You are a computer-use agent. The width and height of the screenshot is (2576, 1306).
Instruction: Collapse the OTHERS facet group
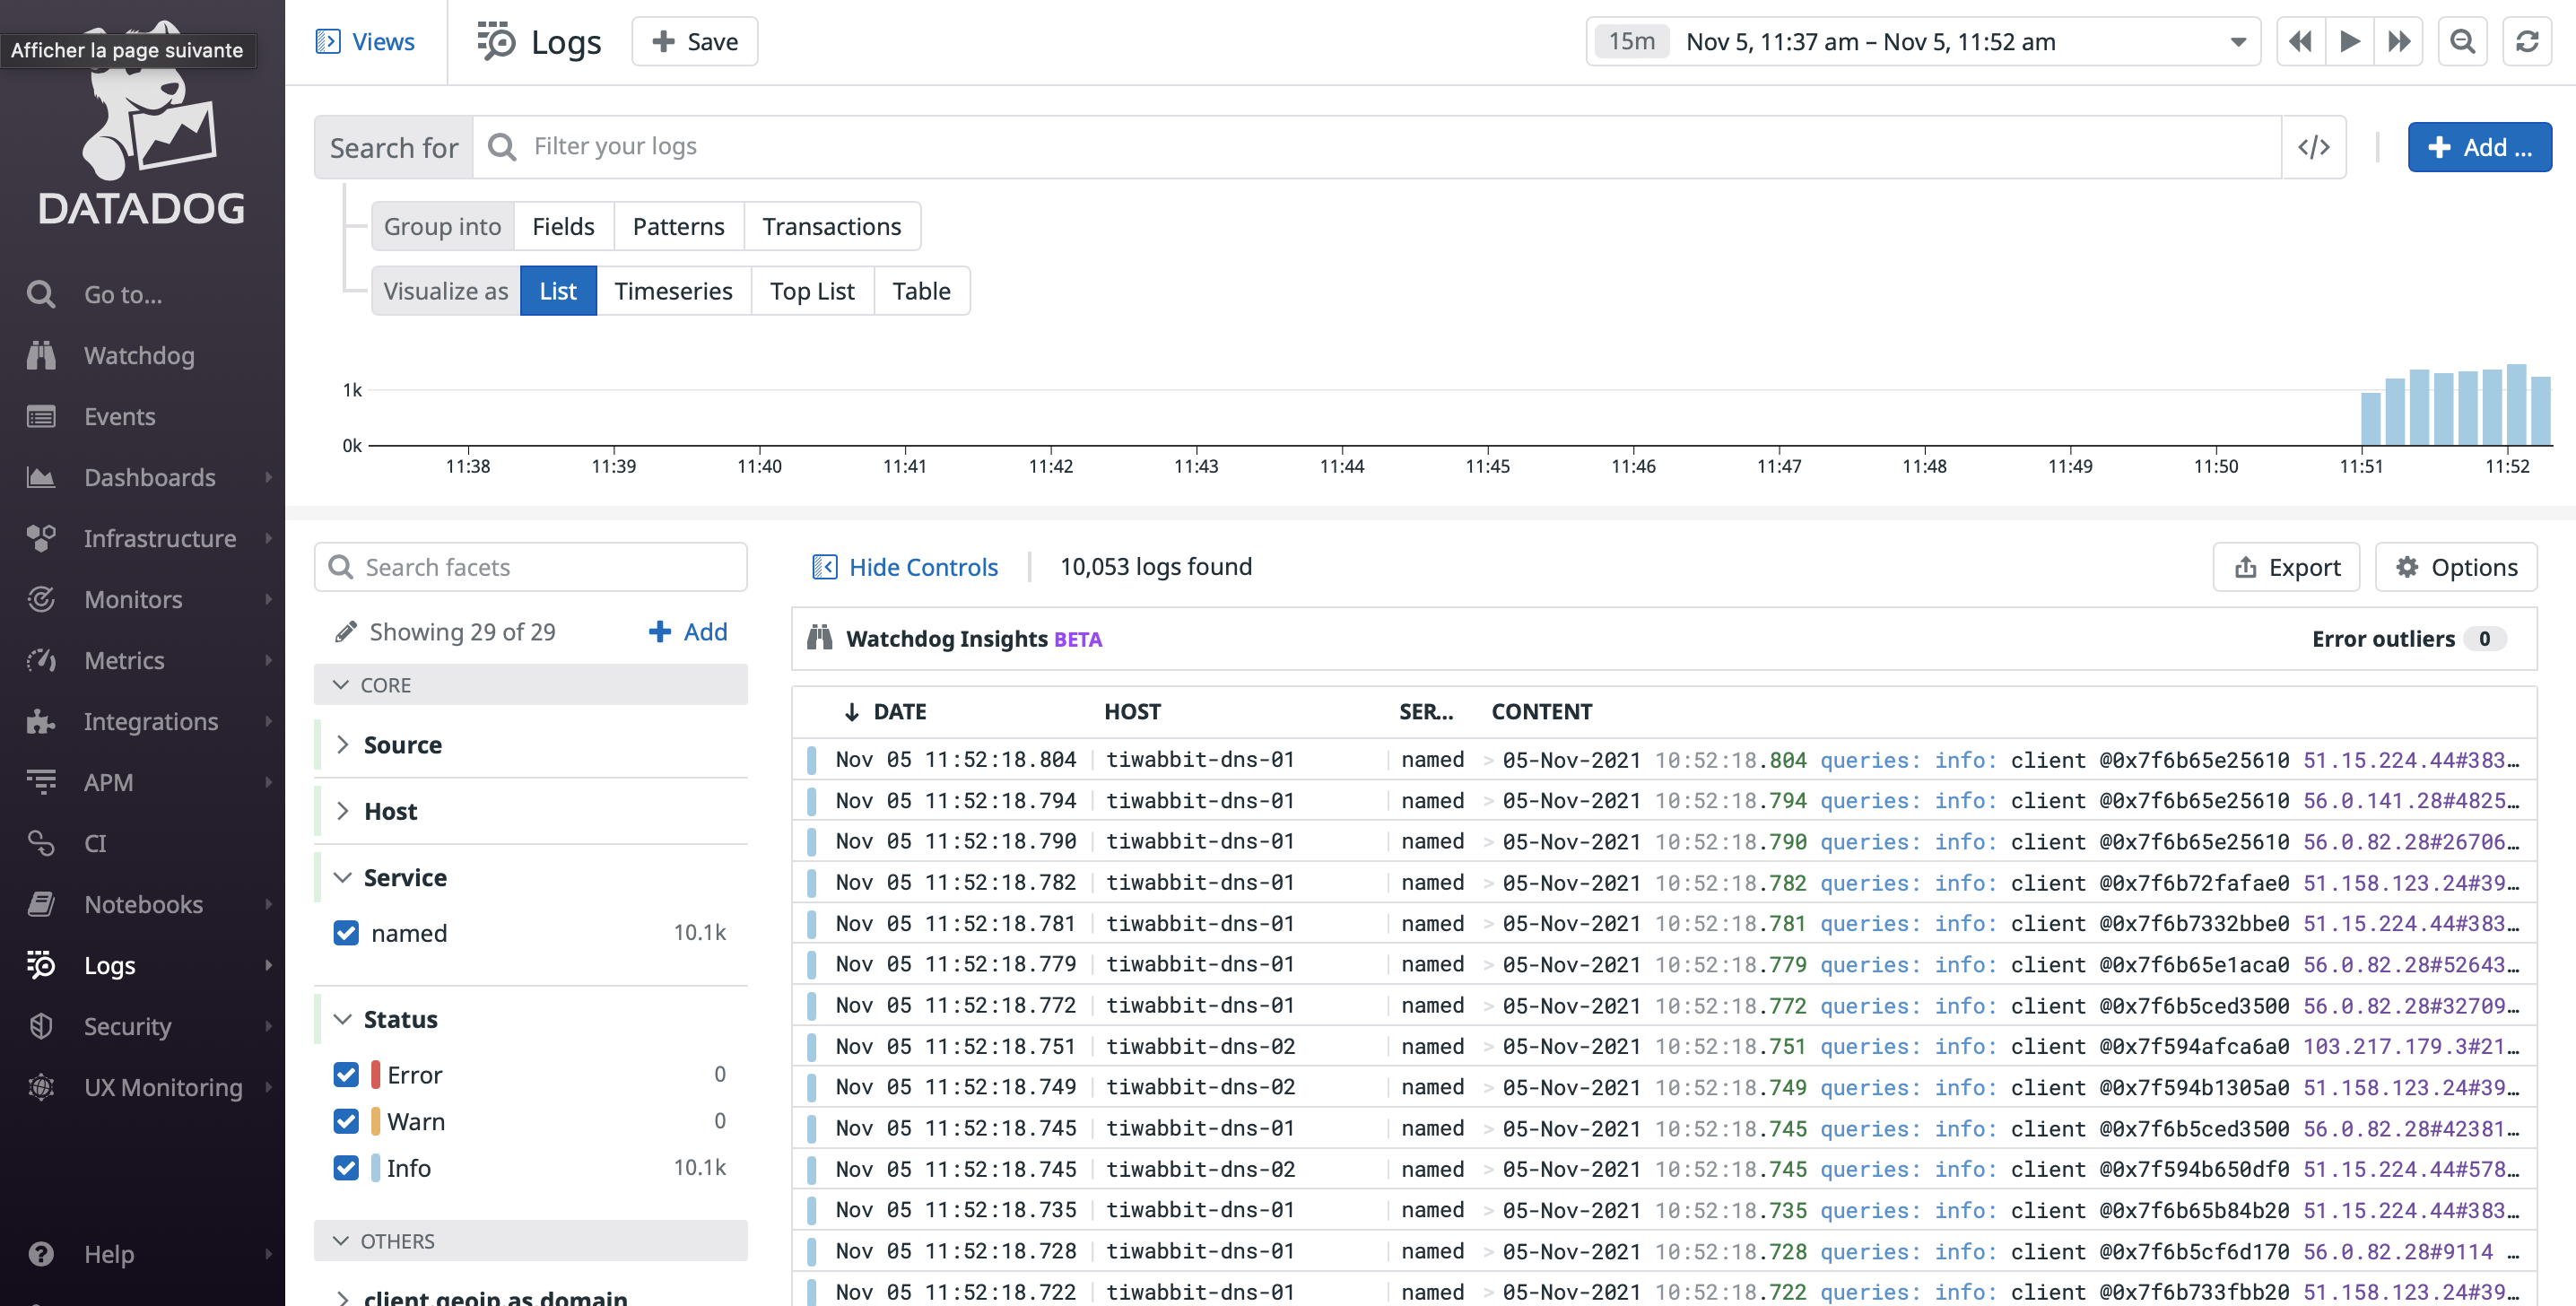tap(341, 1241)
